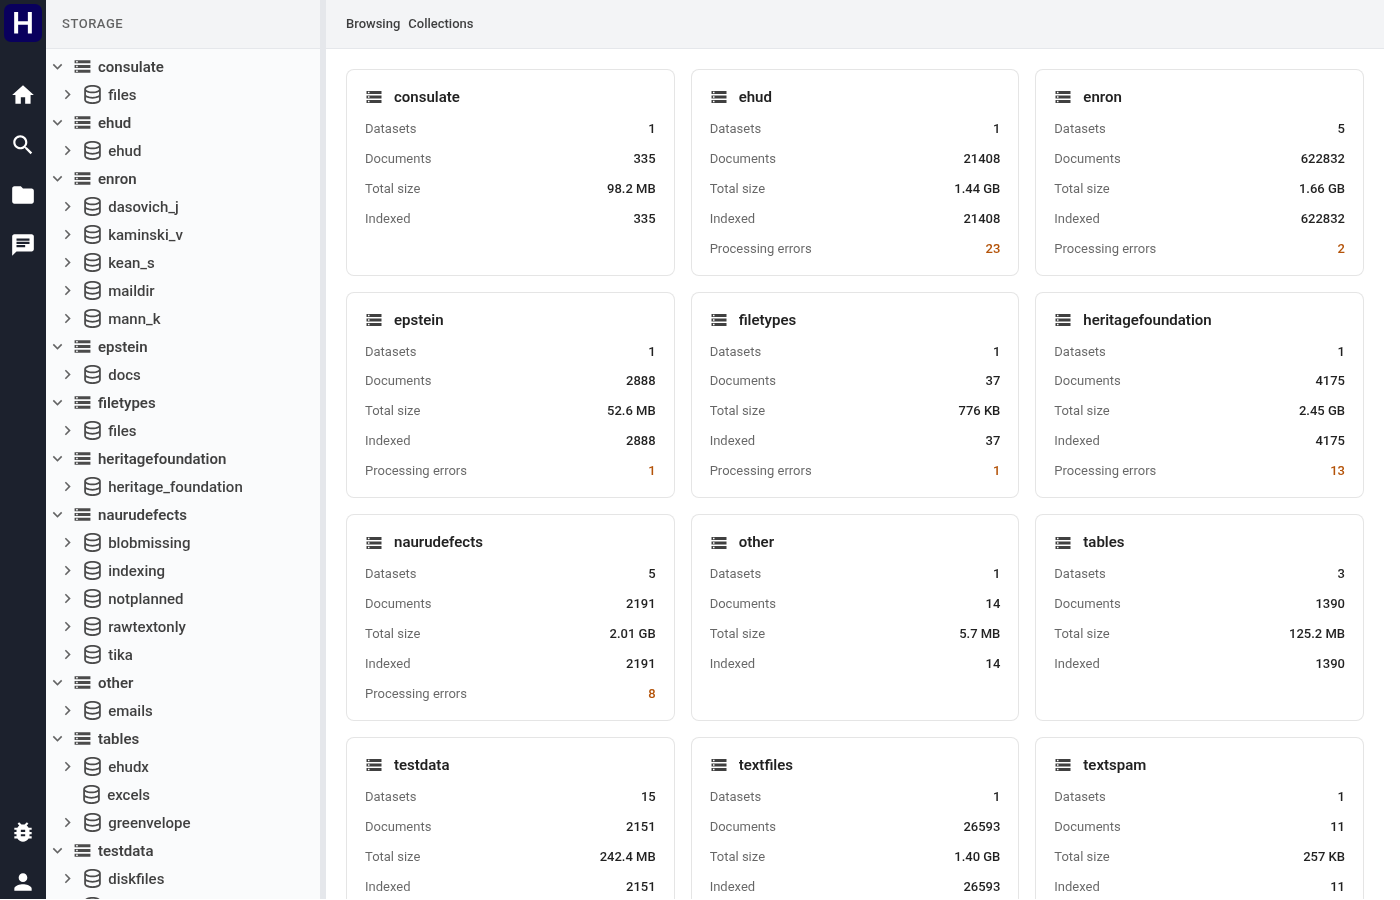Click the database icon beside blobmissing
The height and width of the screenshot is (900, 1400).
92,543
